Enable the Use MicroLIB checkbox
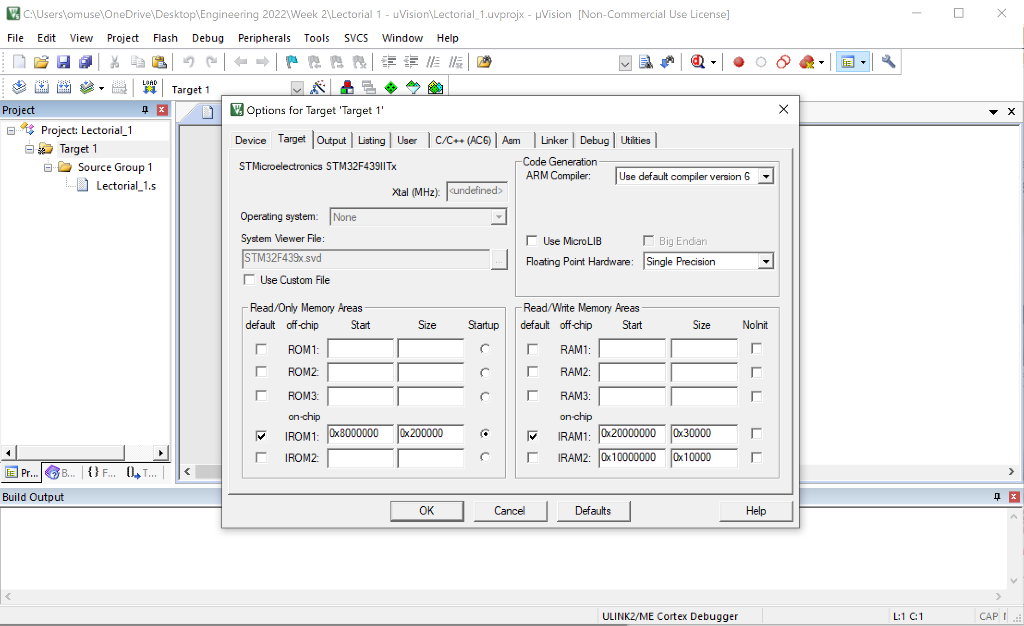Viewport: 1024px width, 626px height. click(x=532, y=241)
